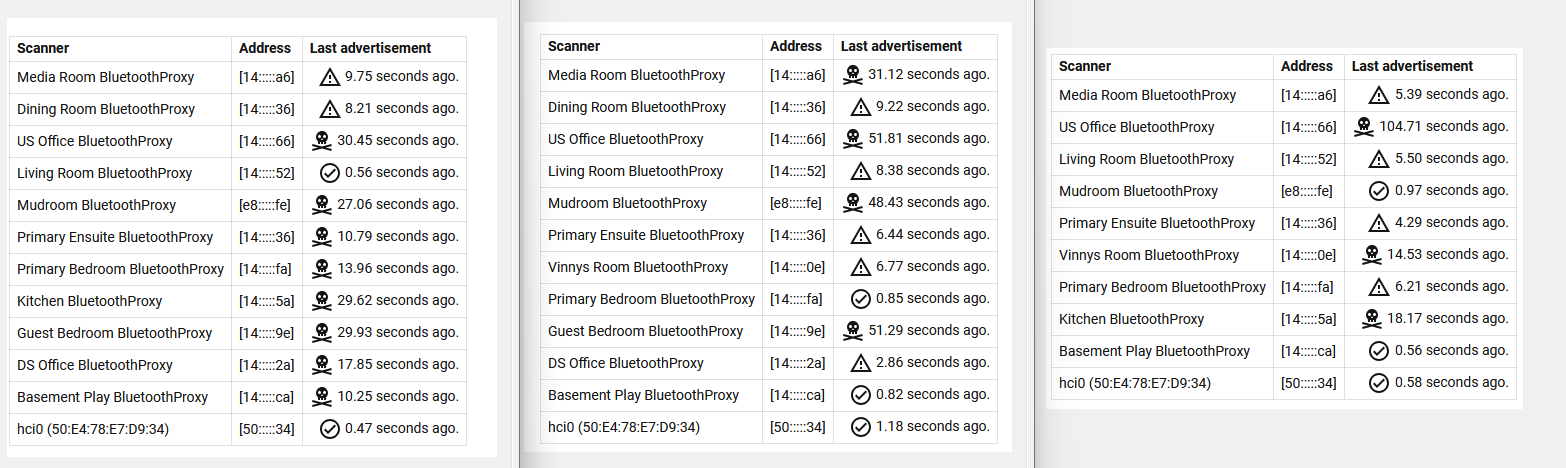The width and height of the screenshot is (1566, 468).
Task: Click the 14.53 seconds ago text
Action: pos(1447,255)
